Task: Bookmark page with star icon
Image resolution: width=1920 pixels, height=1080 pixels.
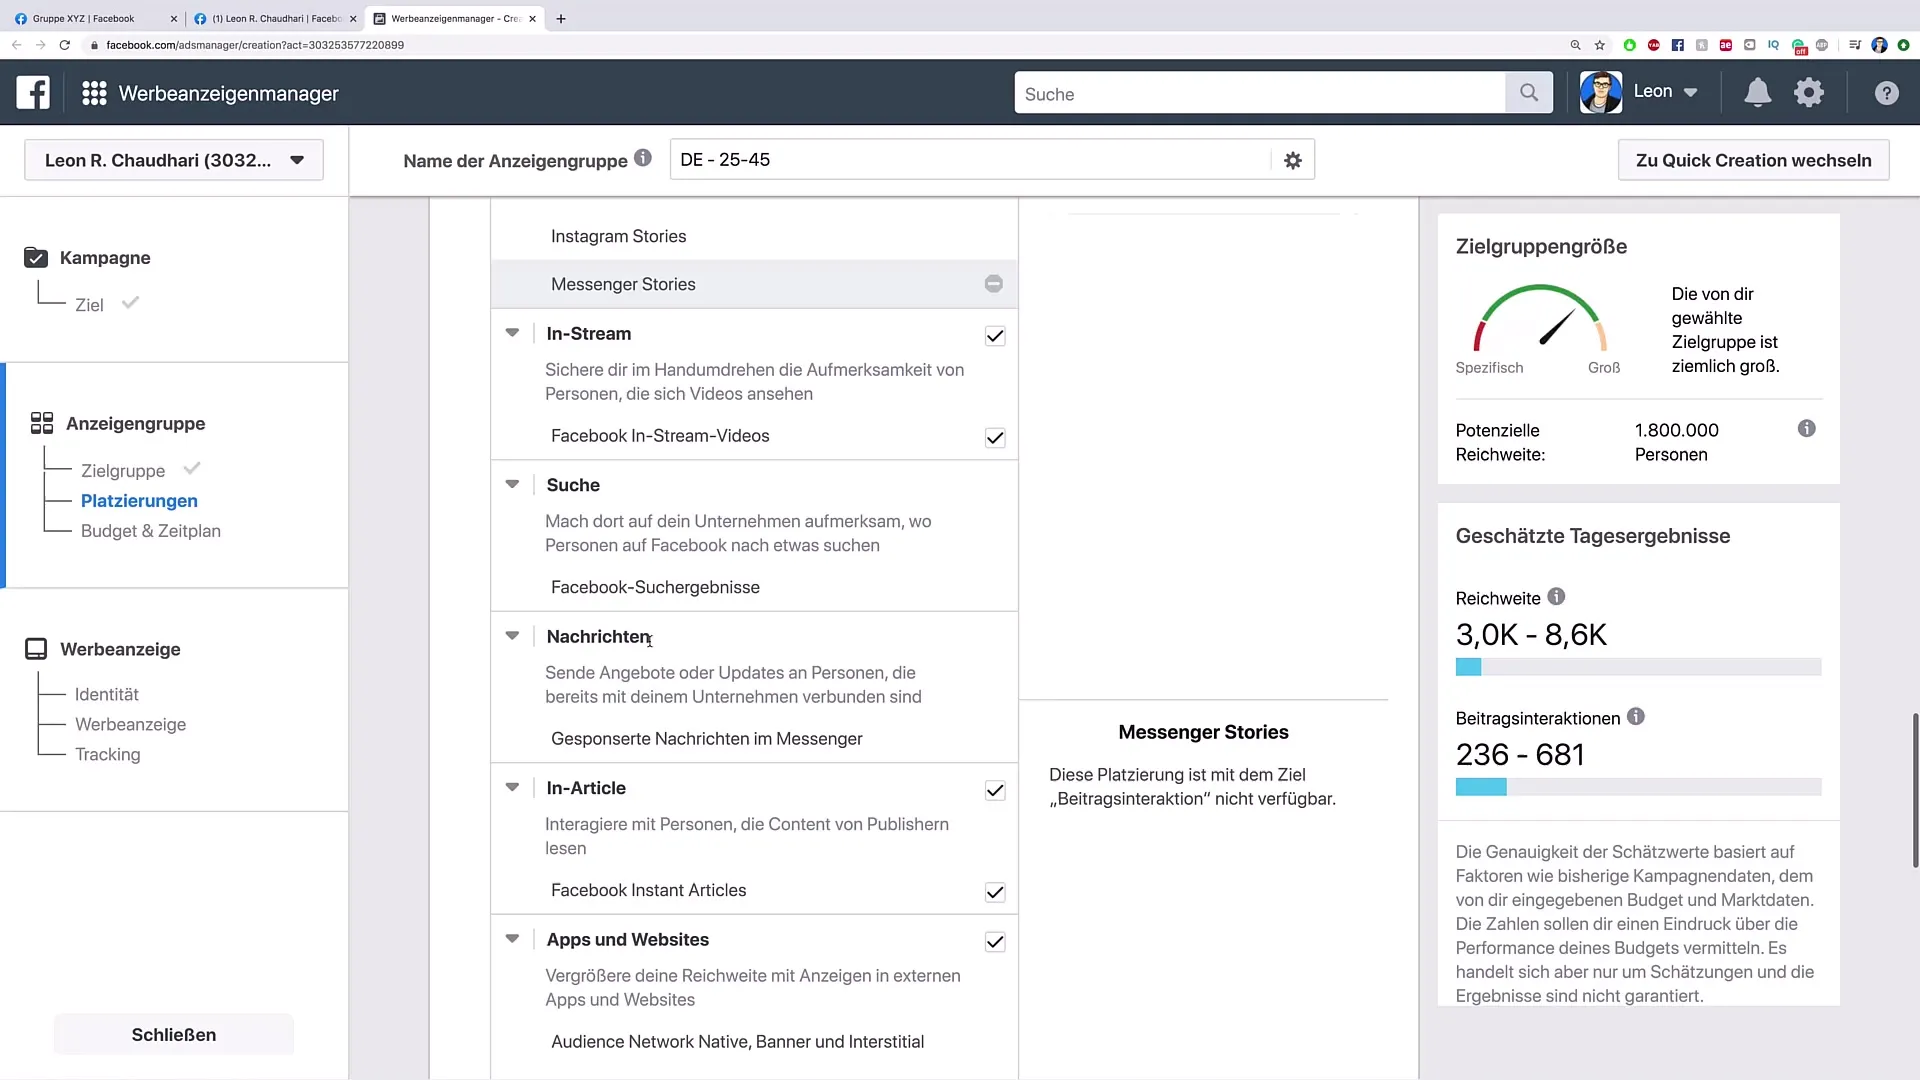Action: pos(1600,45)
